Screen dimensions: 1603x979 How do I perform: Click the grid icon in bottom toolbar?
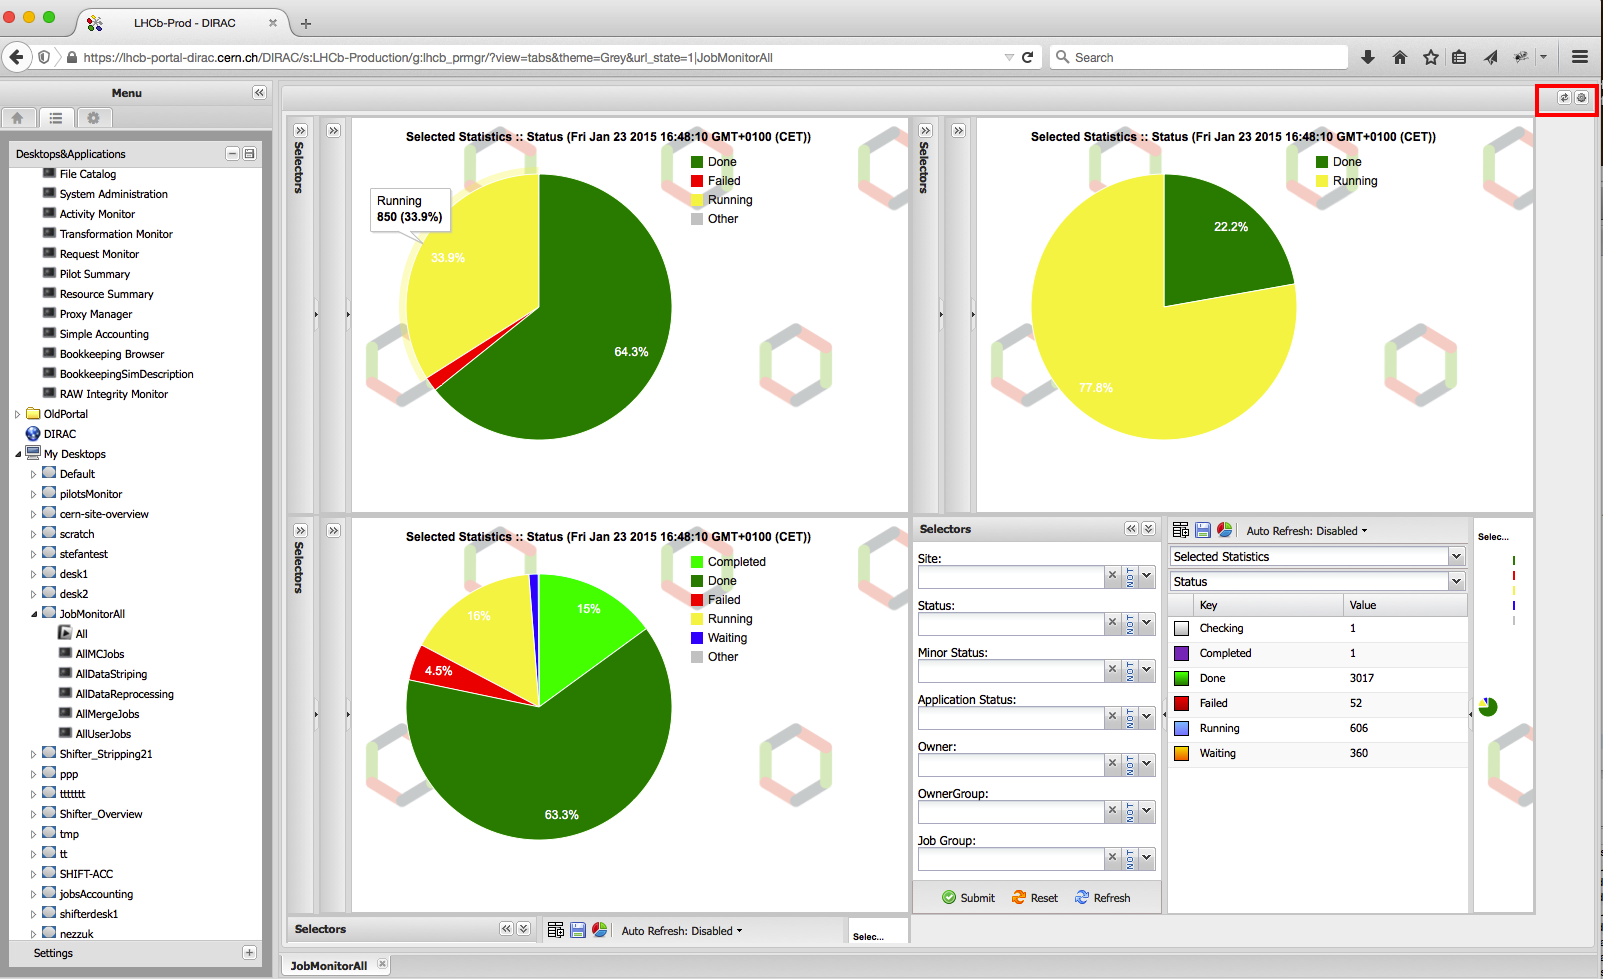pyautogui.click(x=556, y=930)
